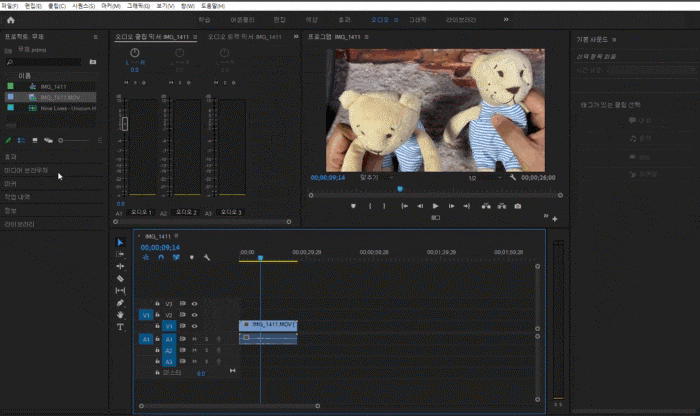700x416 pixels.
Task: Open the Fit zoom level dropdown
Action: (x=377, y=178)
